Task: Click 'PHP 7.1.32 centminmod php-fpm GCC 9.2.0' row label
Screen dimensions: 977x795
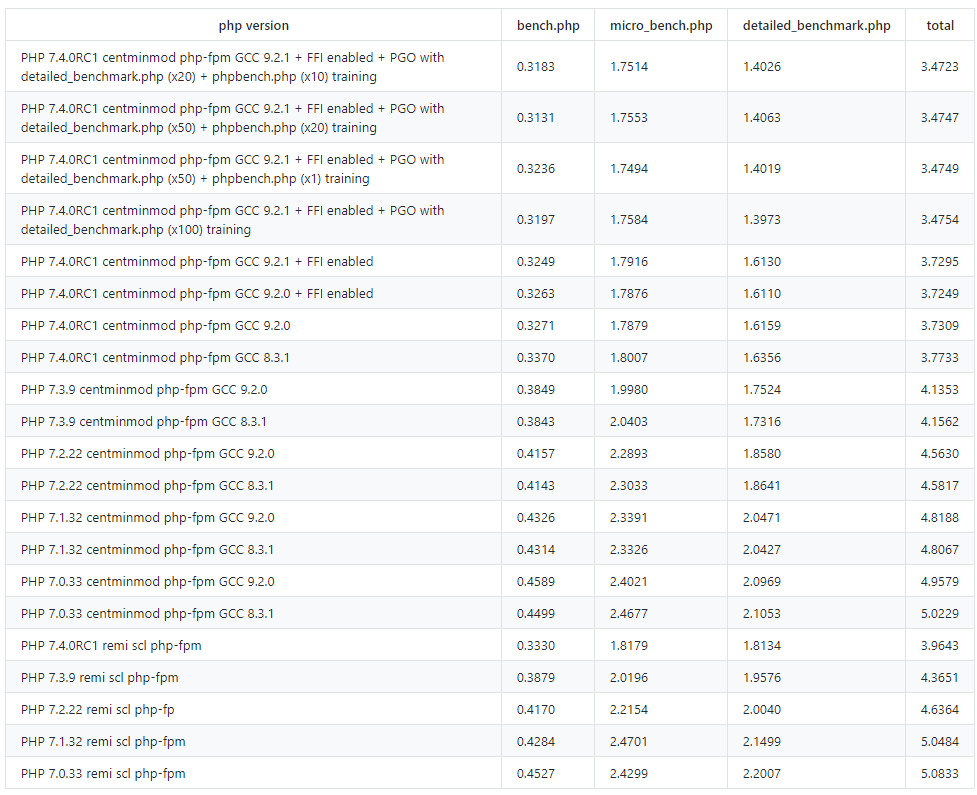Action: click(x=148, y=518)
